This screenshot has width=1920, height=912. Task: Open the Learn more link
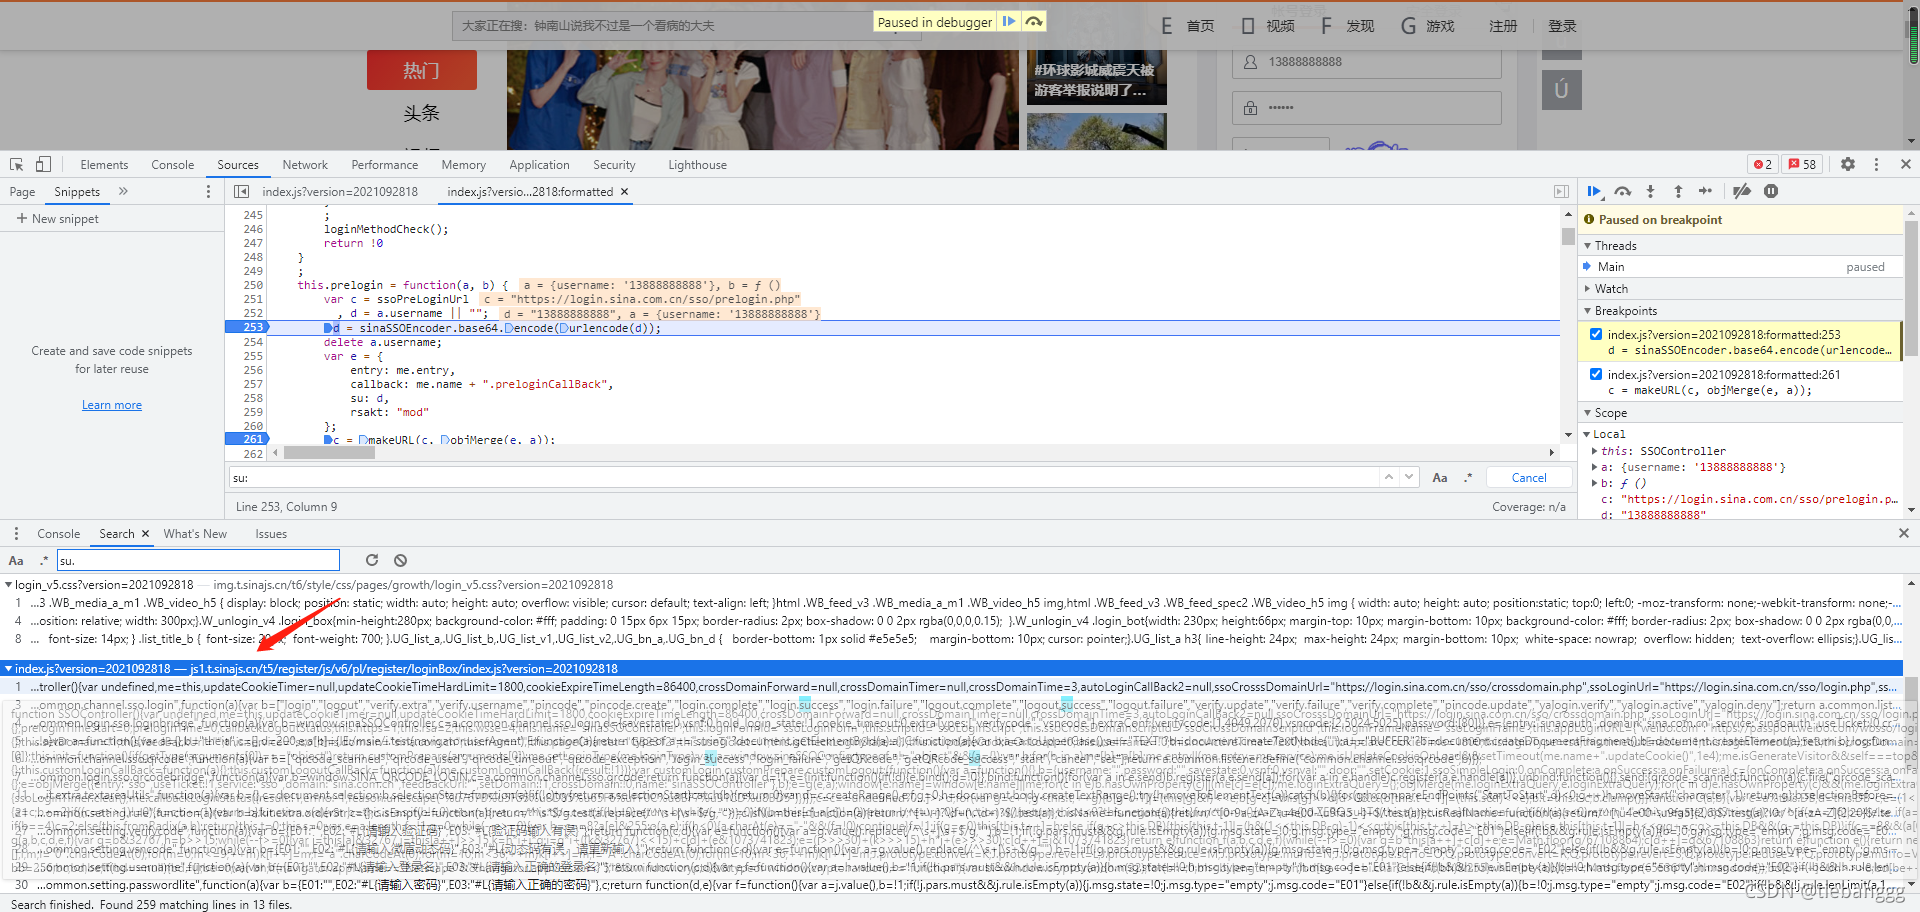coord(112,405)
